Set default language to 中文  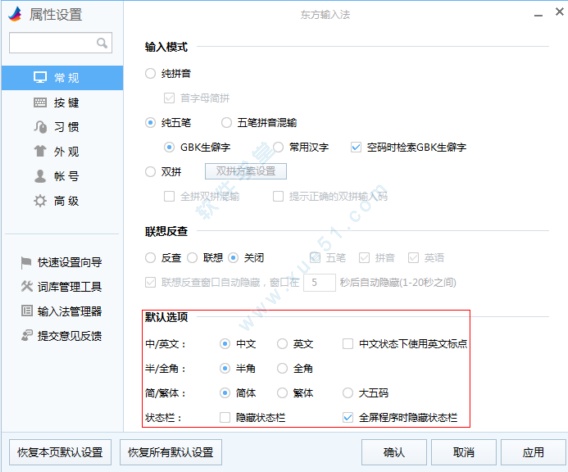click(225, 344)
